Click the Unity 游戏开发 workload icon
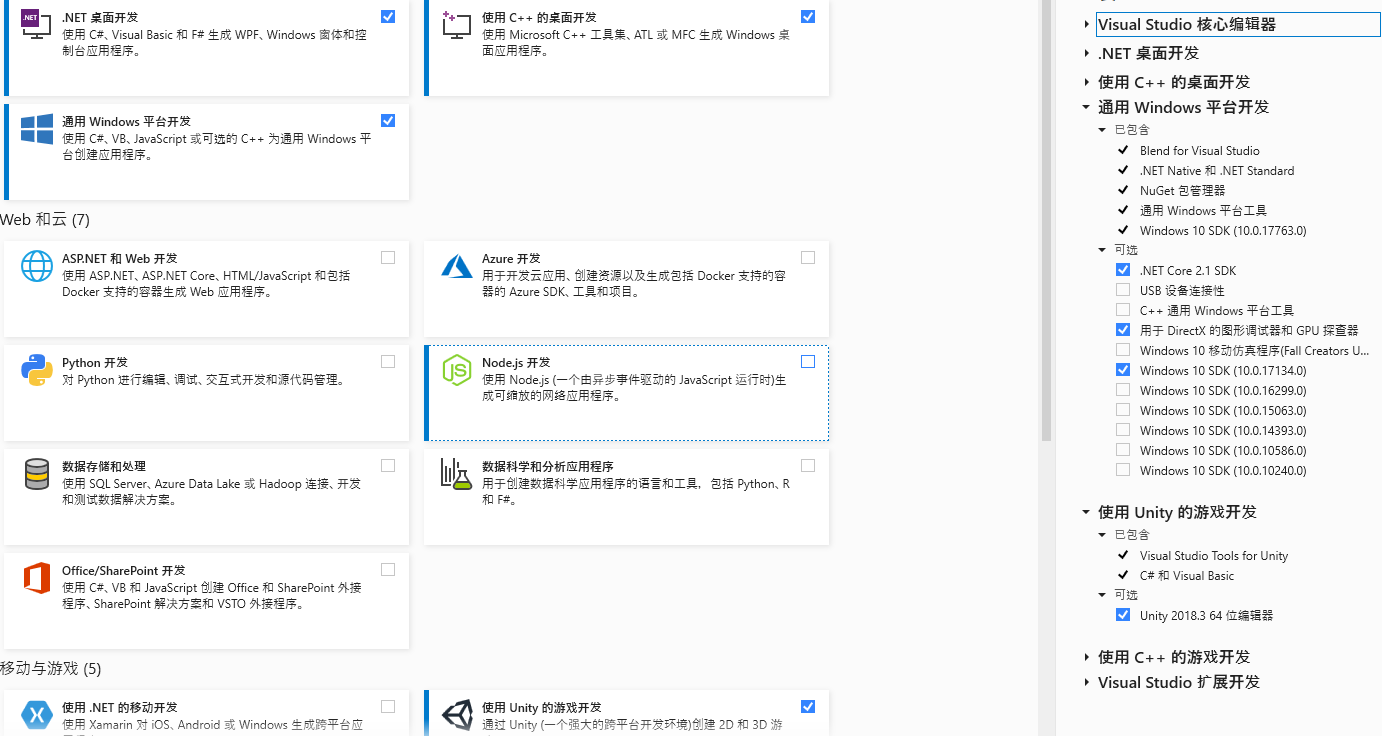This screenshot has height=736, width=1382. click(x=457, y=714)
